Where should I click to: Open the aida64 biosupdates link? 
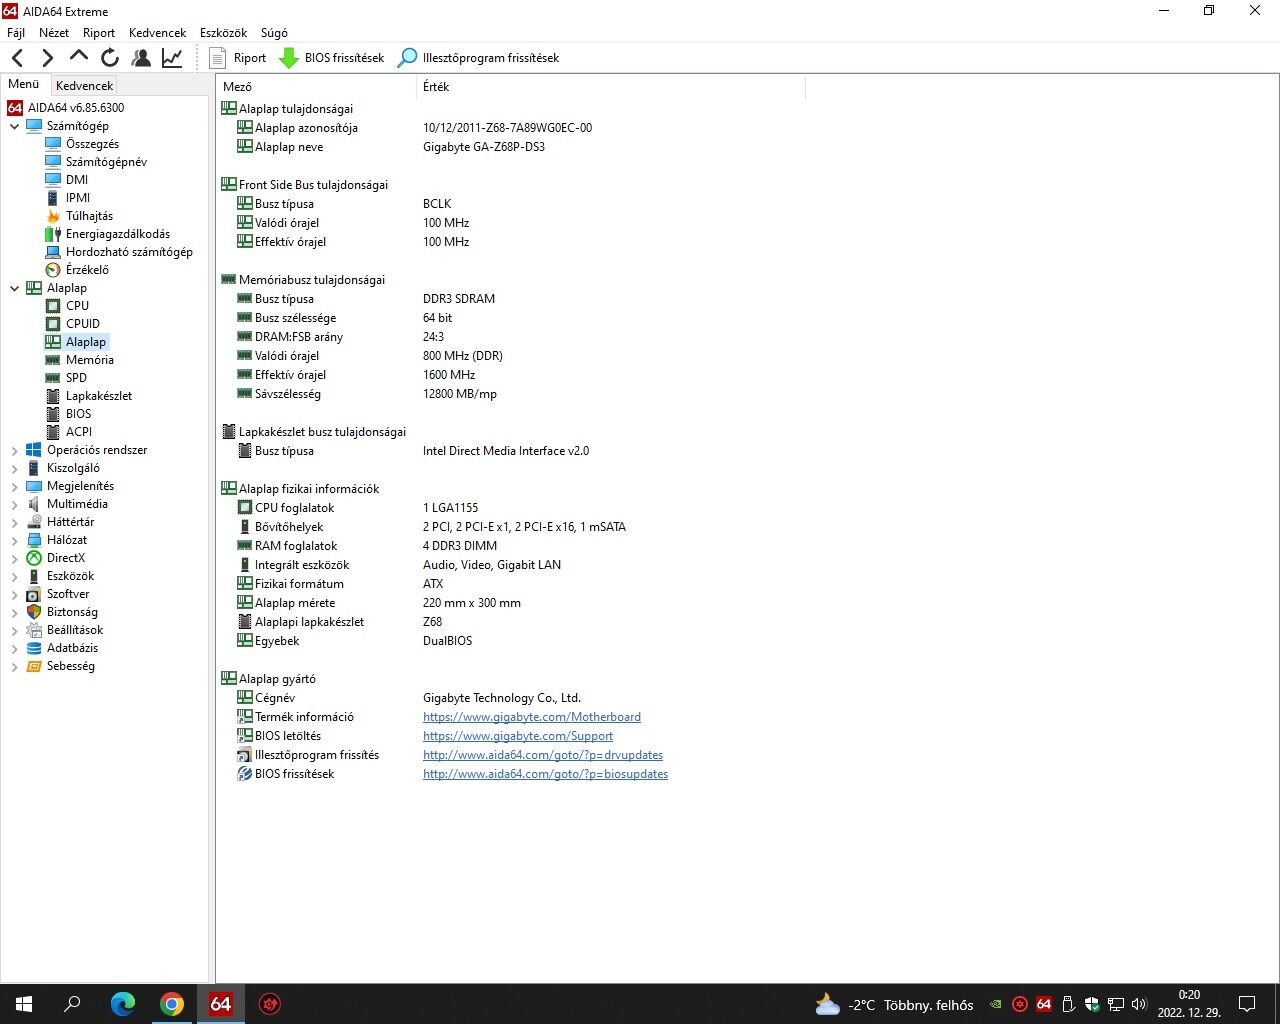545,774
